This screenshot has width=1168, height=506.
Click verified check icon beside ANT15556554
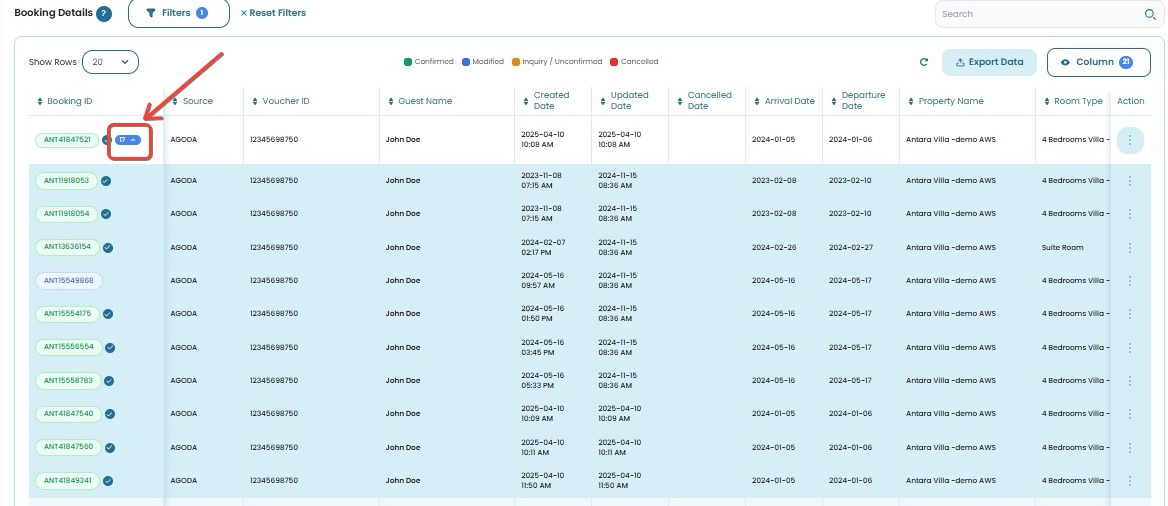coord(110,347)
